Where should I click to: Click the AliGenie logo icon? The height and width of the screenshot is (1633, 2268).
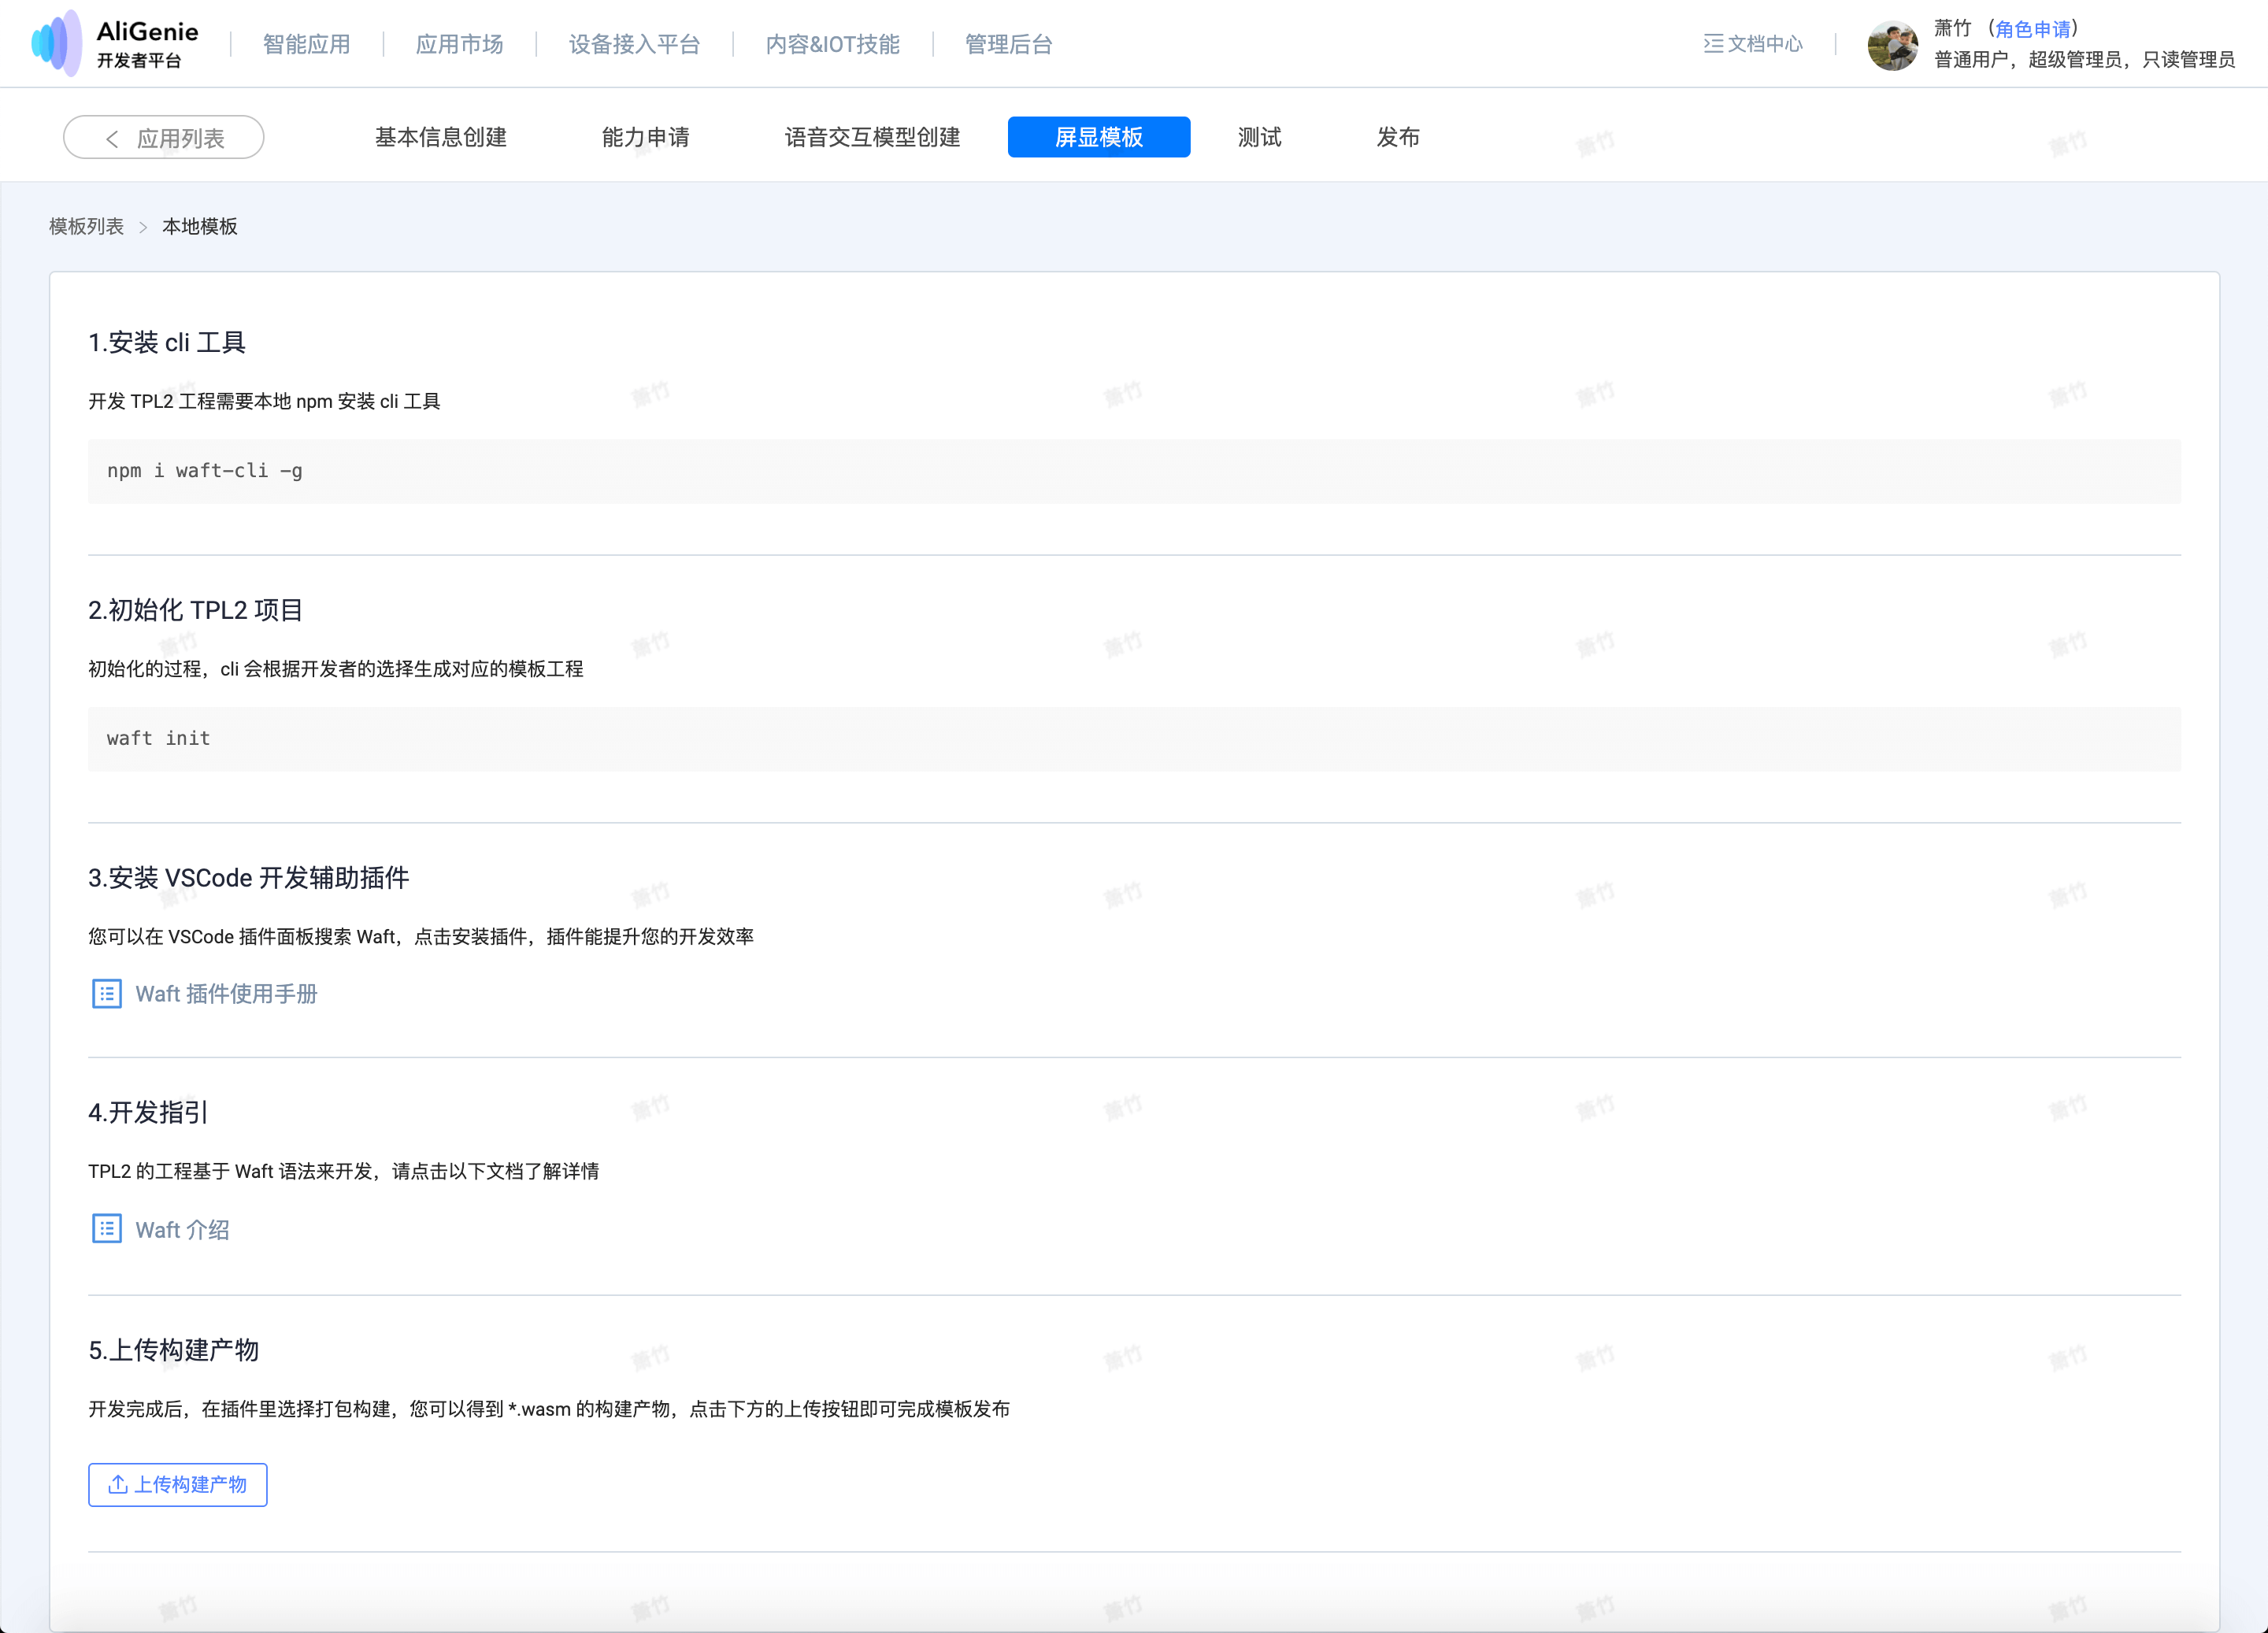57,43
